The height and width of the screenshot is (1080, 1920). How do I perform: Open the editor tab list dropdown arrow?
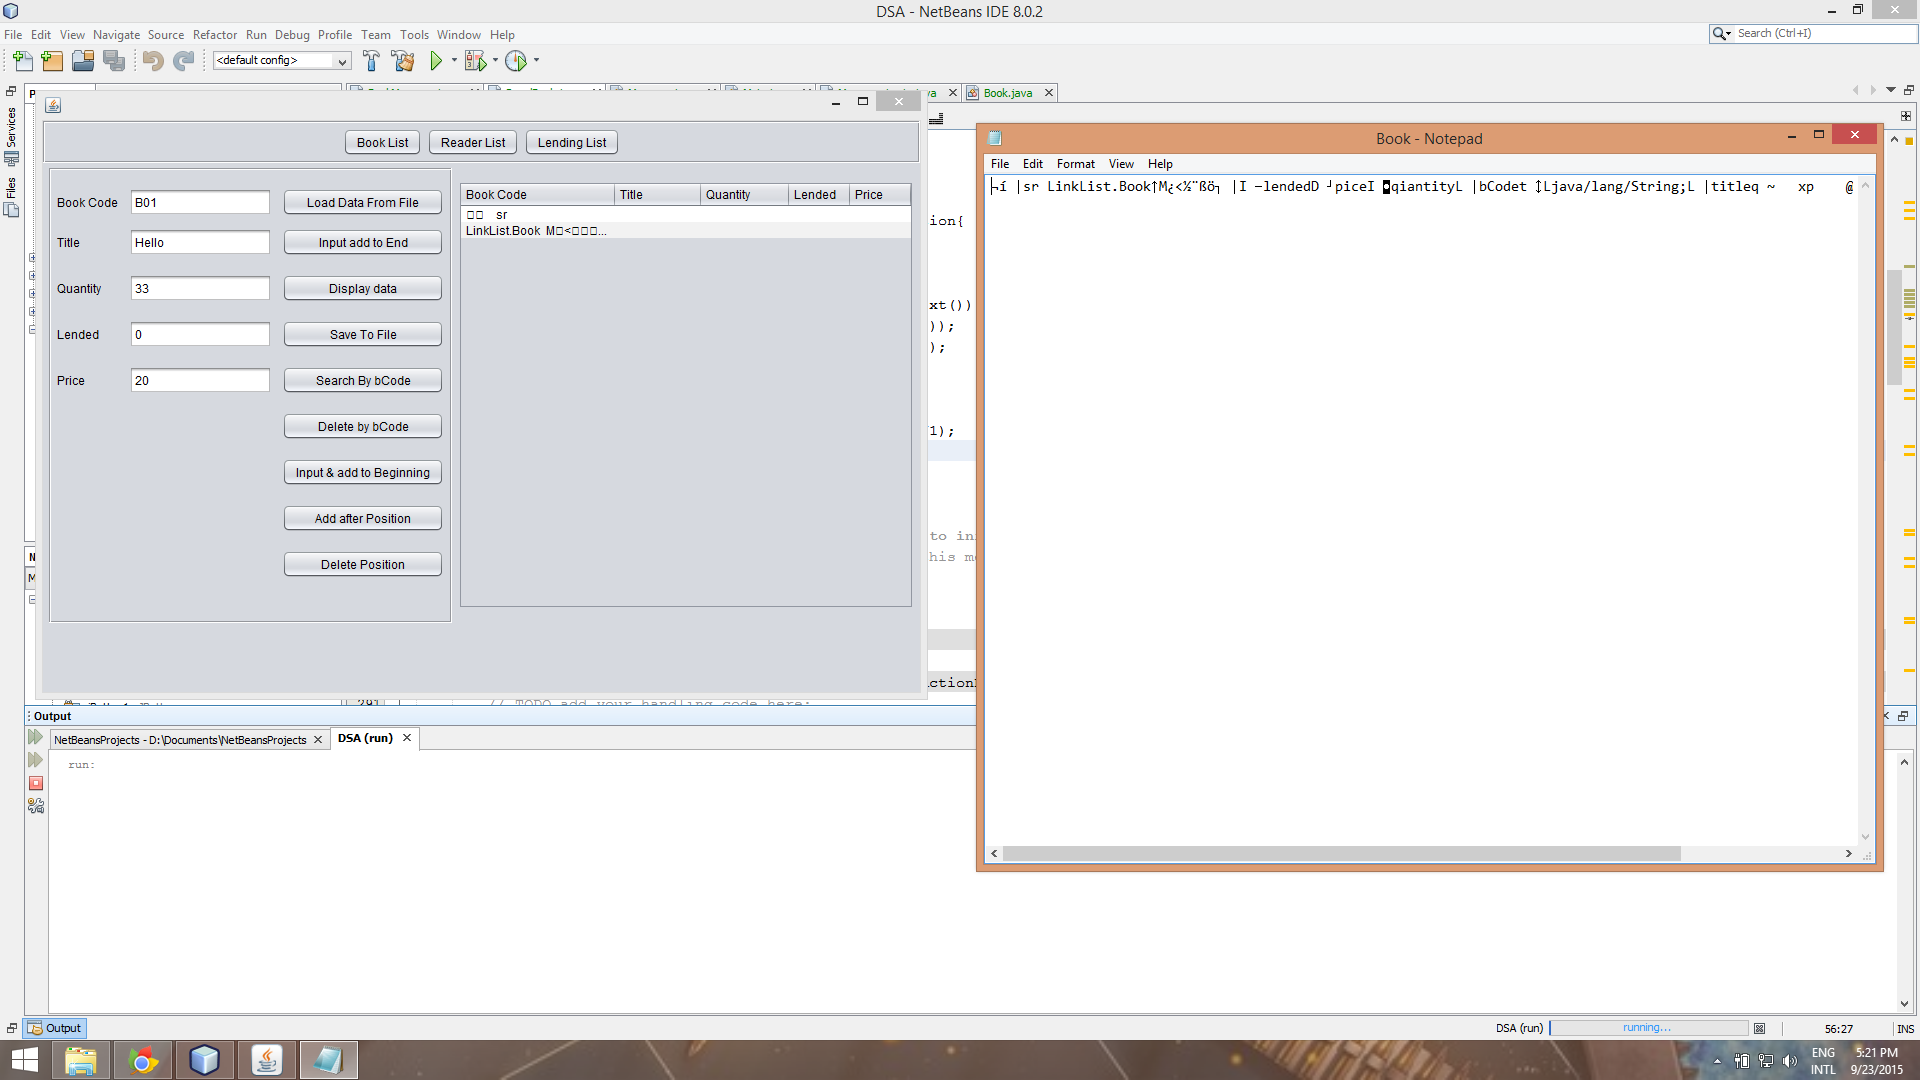(1891, 90)
